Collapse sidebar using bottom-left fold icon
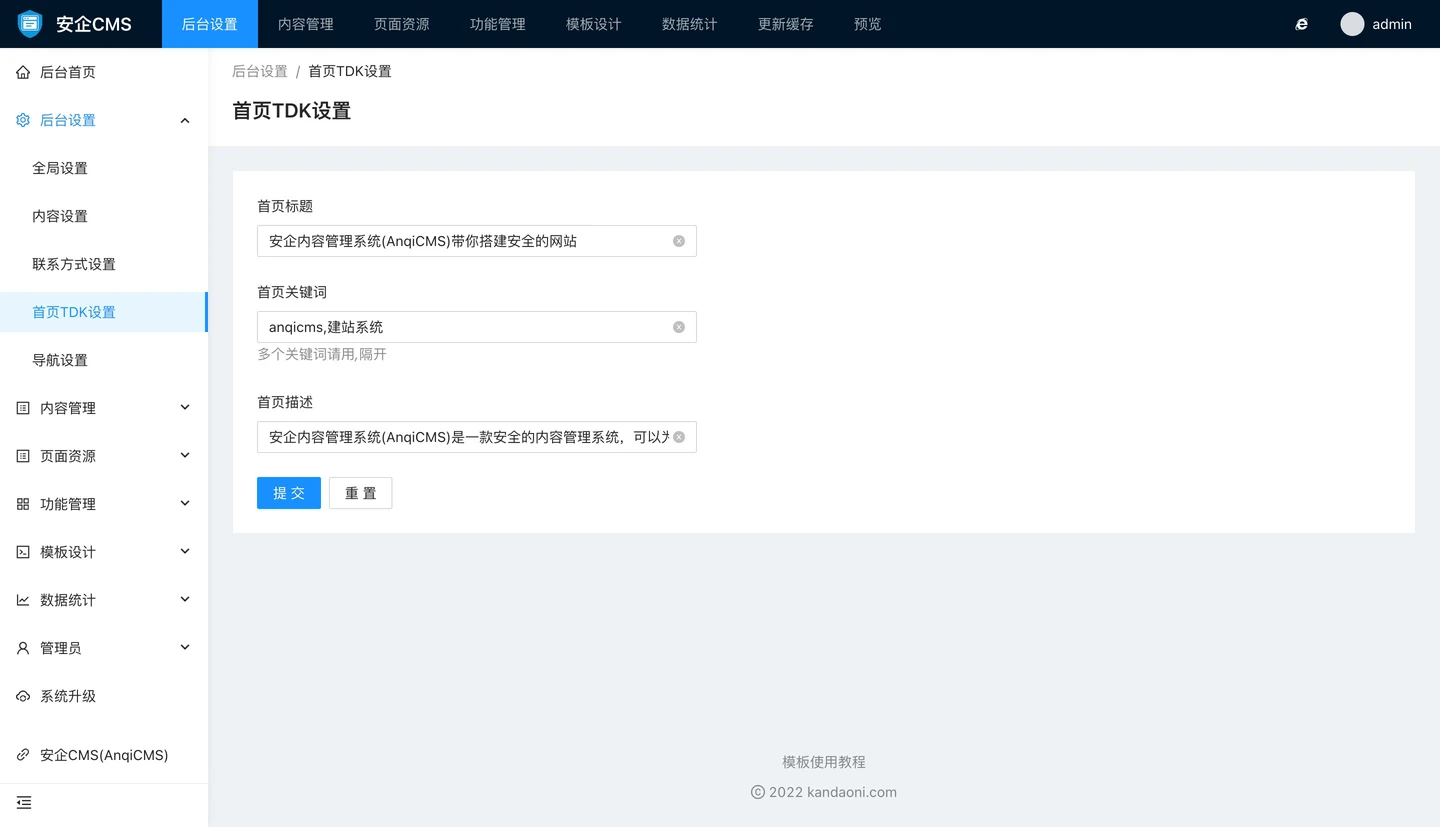Image resolution: width=1440 pixels, height=827 pixels. pos(24,802)
